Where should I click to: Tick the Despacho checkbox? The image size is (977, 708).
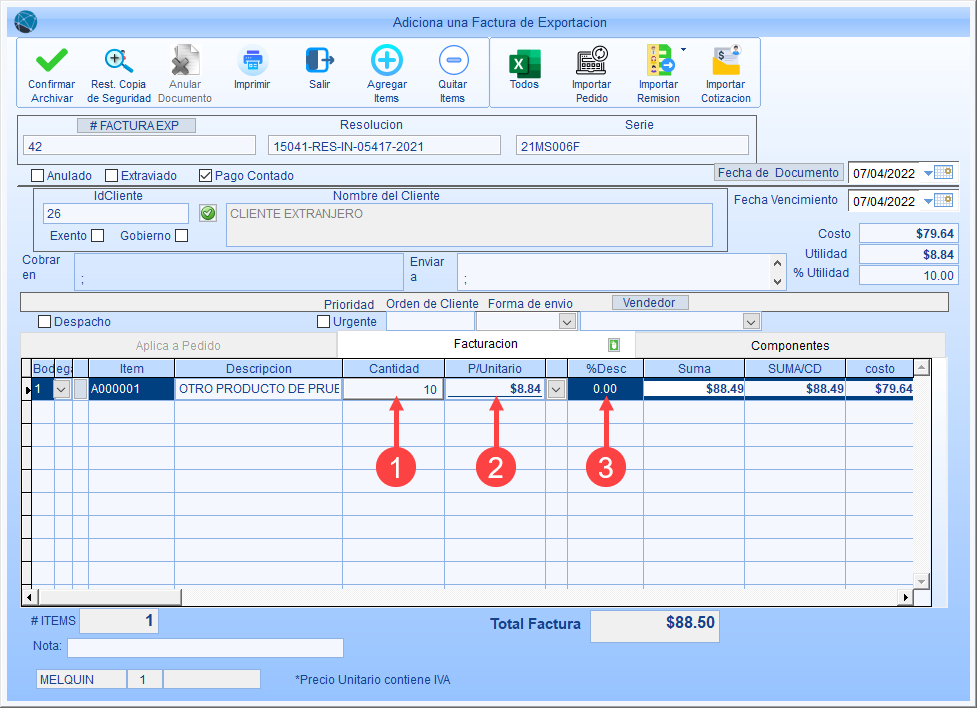44,322
